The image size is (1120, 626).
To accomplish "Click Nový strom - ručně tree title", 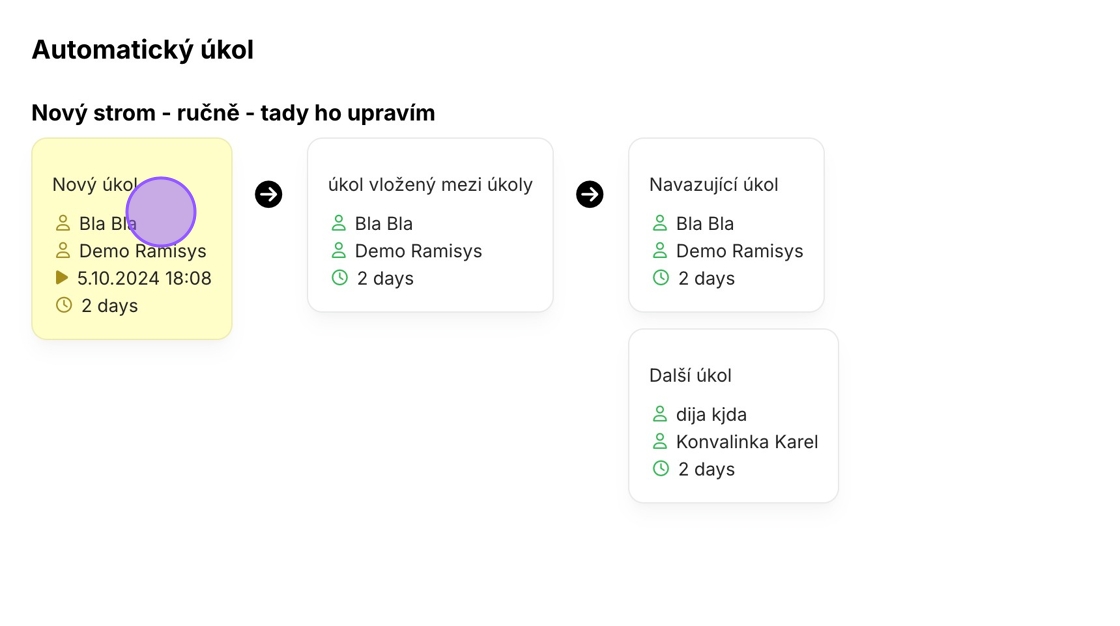I will [x=233, y=113].
